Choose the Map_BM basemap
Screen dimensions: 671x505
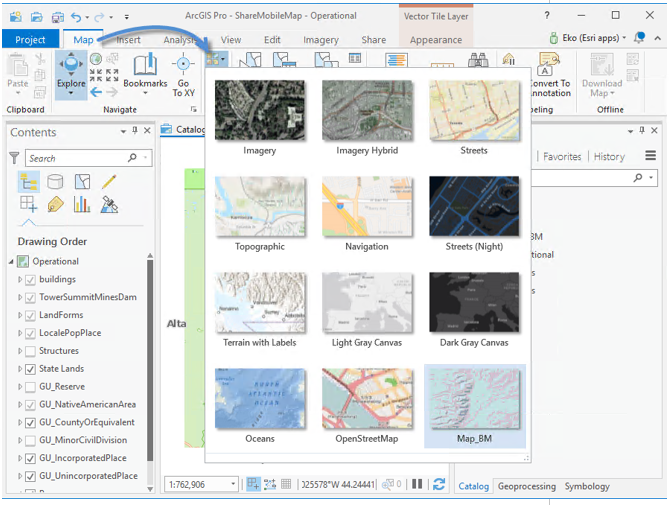click(475, 406)
